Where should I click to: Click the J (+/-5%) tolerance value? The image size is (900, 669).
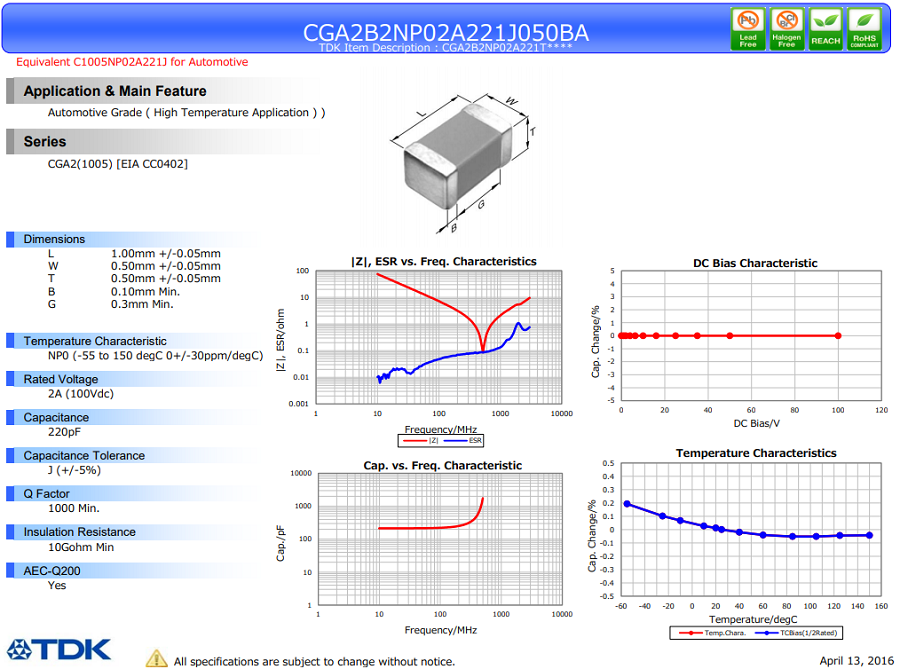click(74, 470)
